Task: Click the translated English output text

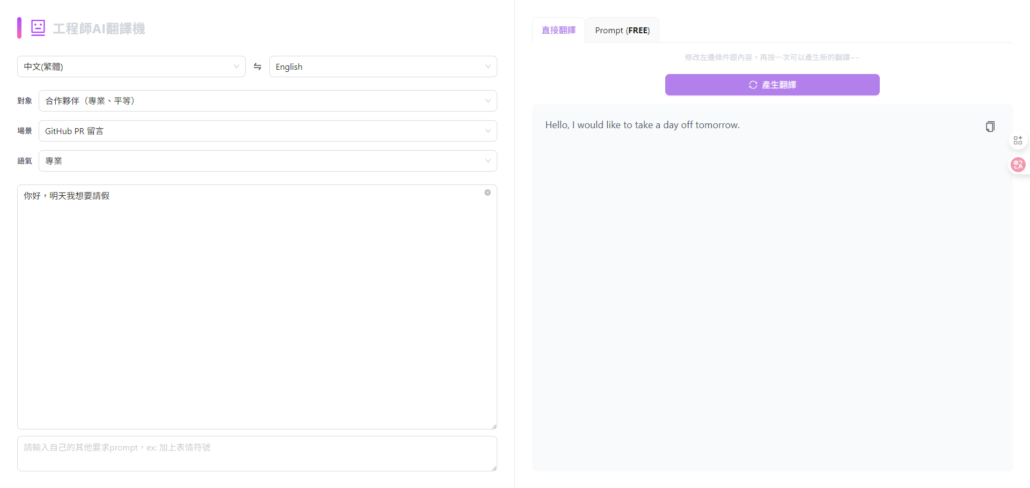Action: pos(642,125)
